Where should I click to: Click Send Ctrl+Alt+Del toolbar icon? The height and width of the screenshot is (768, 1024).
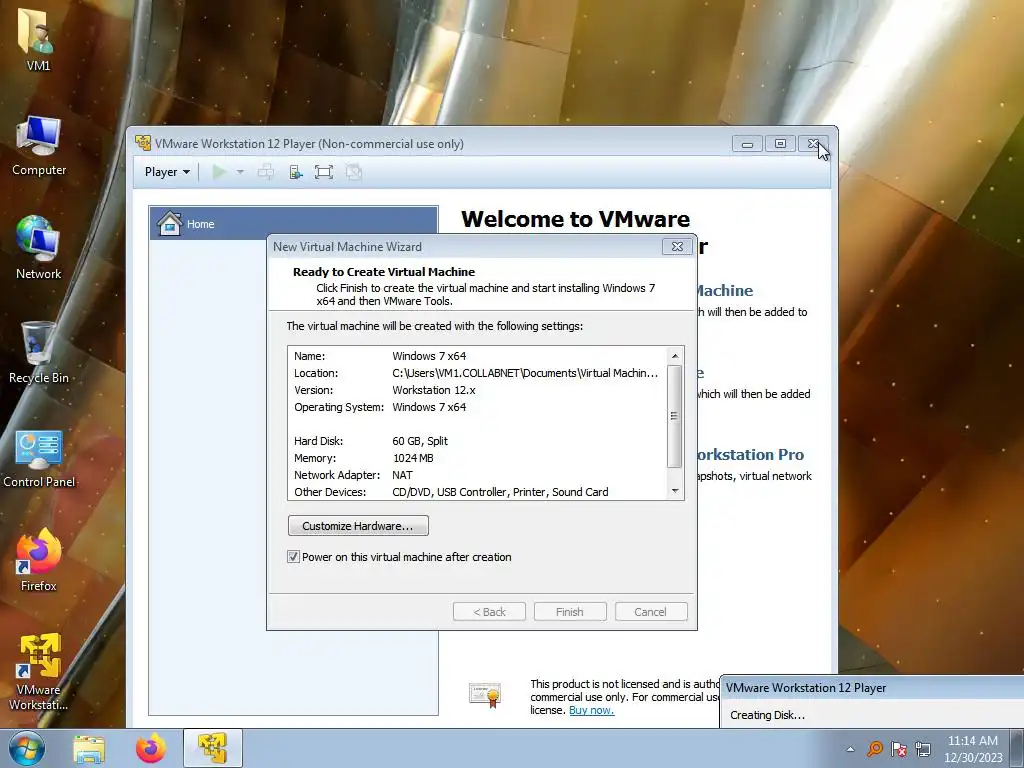click(x=266, y=172)
